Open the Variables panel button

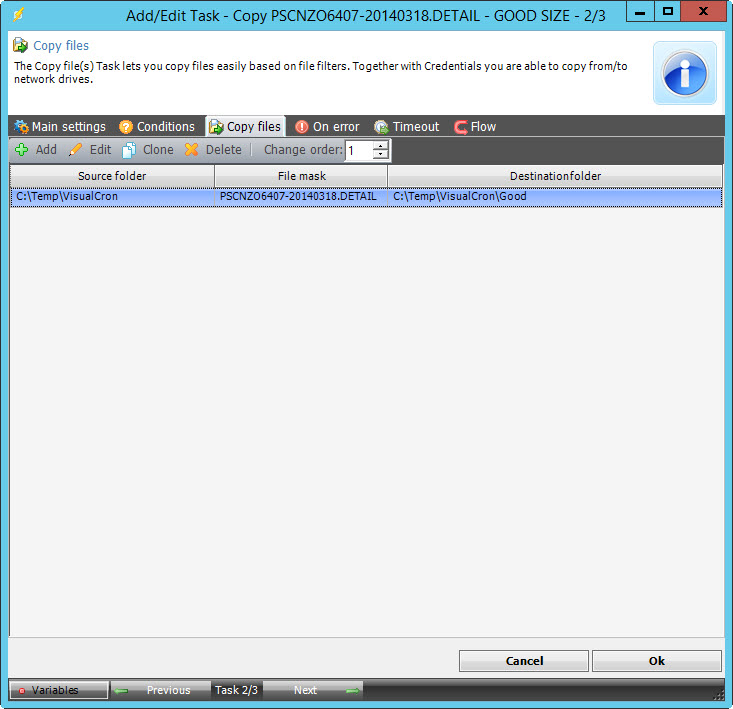pyautogui.click(x=59, y=690)
